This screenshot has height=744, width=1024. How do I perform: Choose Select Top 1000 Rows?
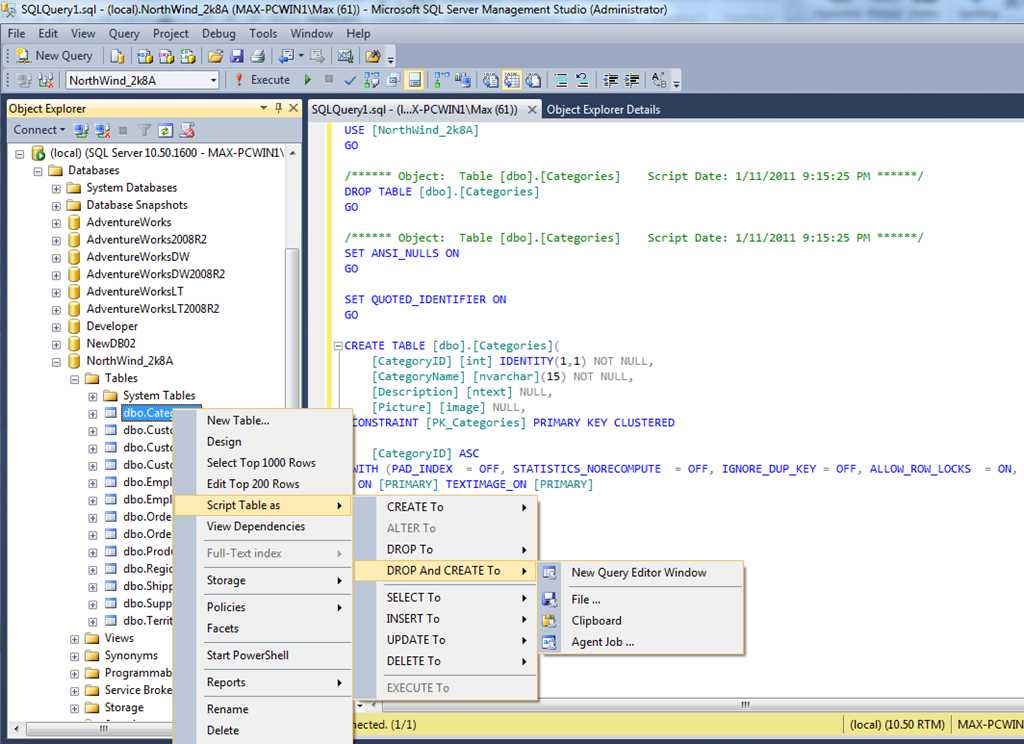pos(263,462)
